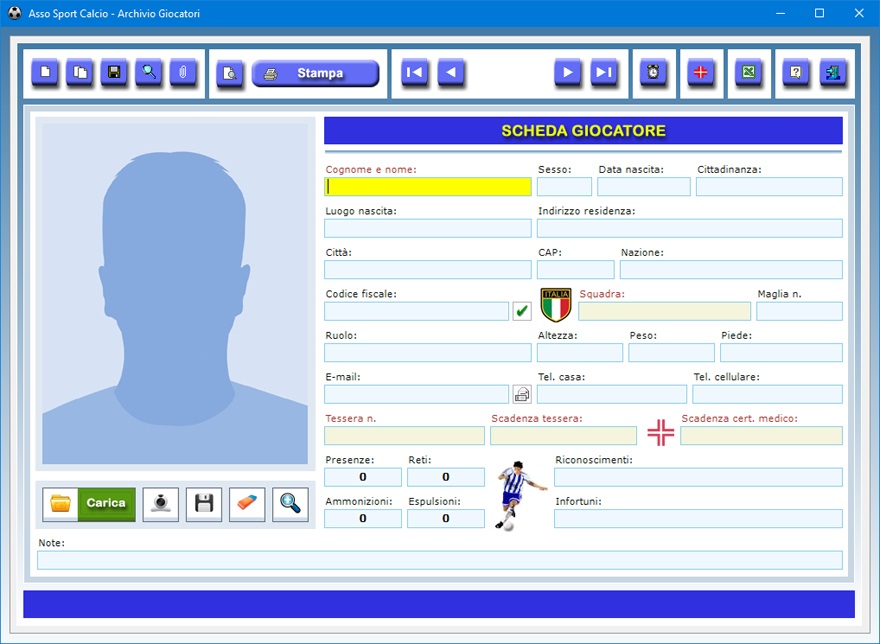Click the Scadenza tessera field
Screen dimensions: 880x644
click(563, 436)
